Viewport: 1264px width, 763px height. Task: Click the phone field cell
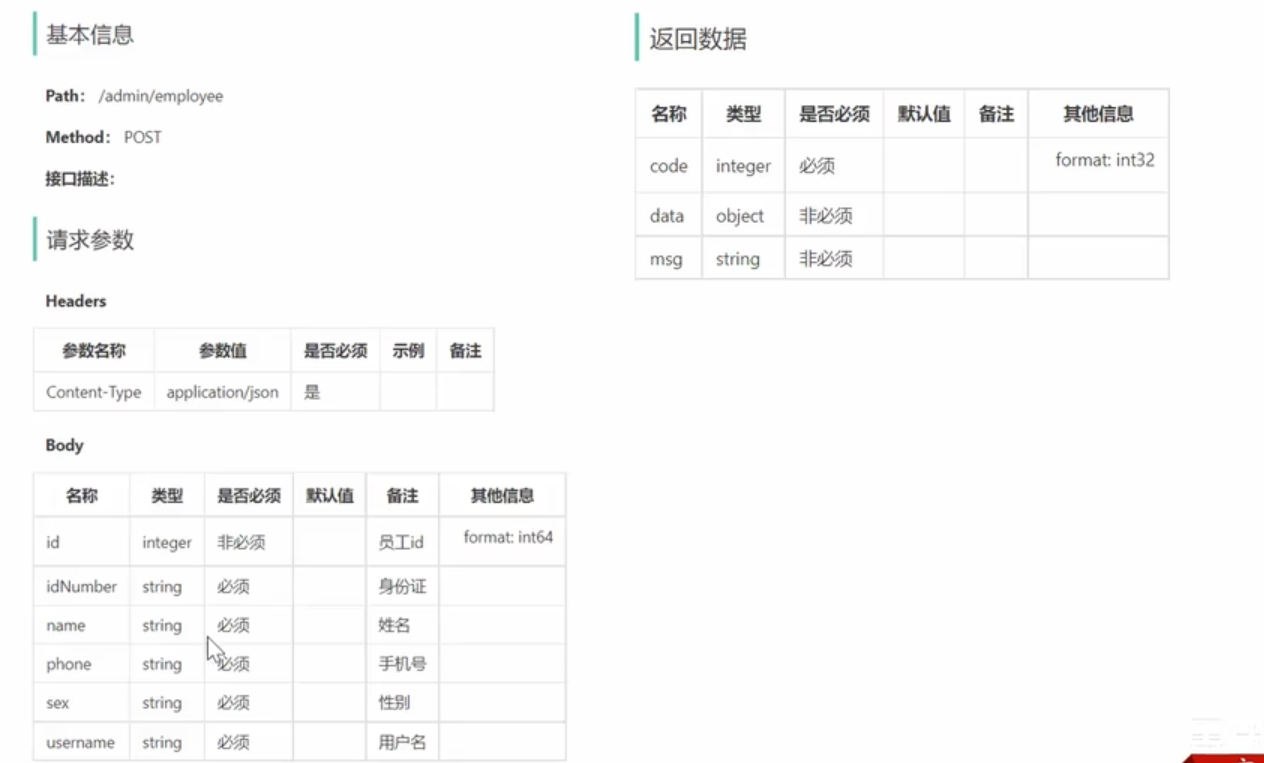tap(82, 664)
